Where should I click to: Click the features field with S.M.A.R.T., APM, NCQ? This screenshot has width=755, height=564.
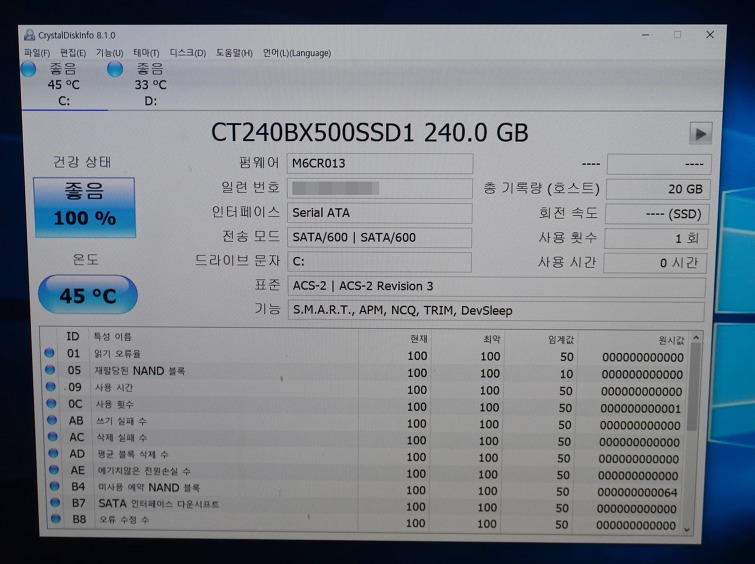click(496, 311)
